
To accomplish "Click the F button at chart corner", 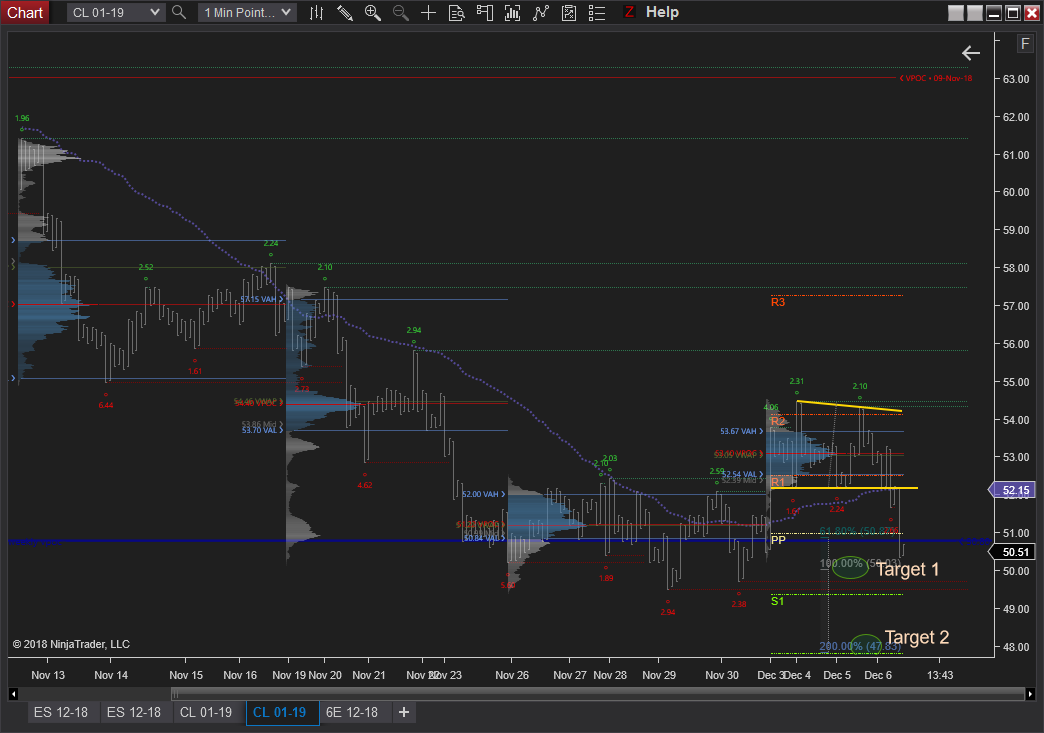I will 1025,44.
